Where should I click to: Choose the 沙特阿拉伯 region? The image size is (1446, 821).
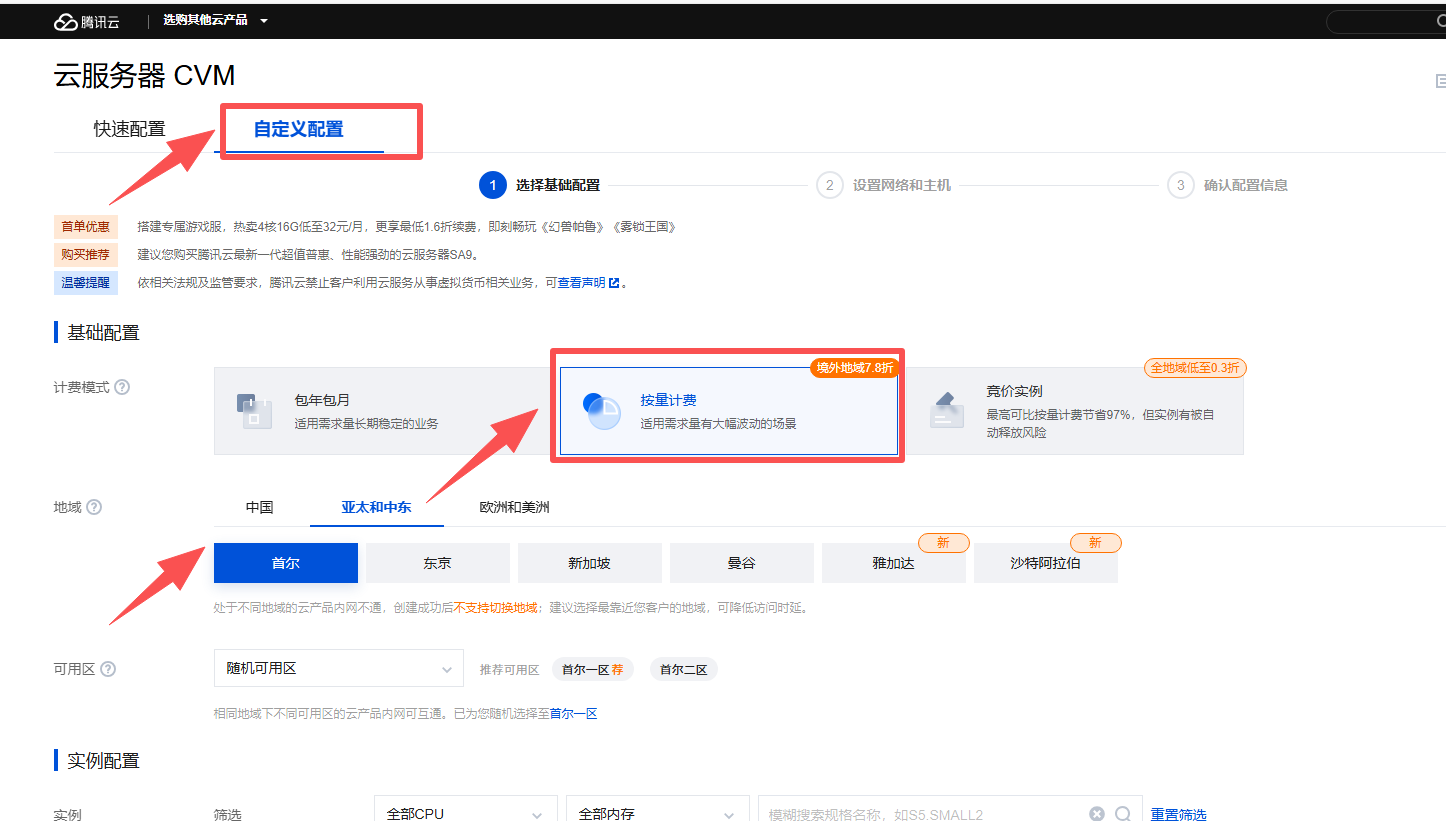(1046, 563)
